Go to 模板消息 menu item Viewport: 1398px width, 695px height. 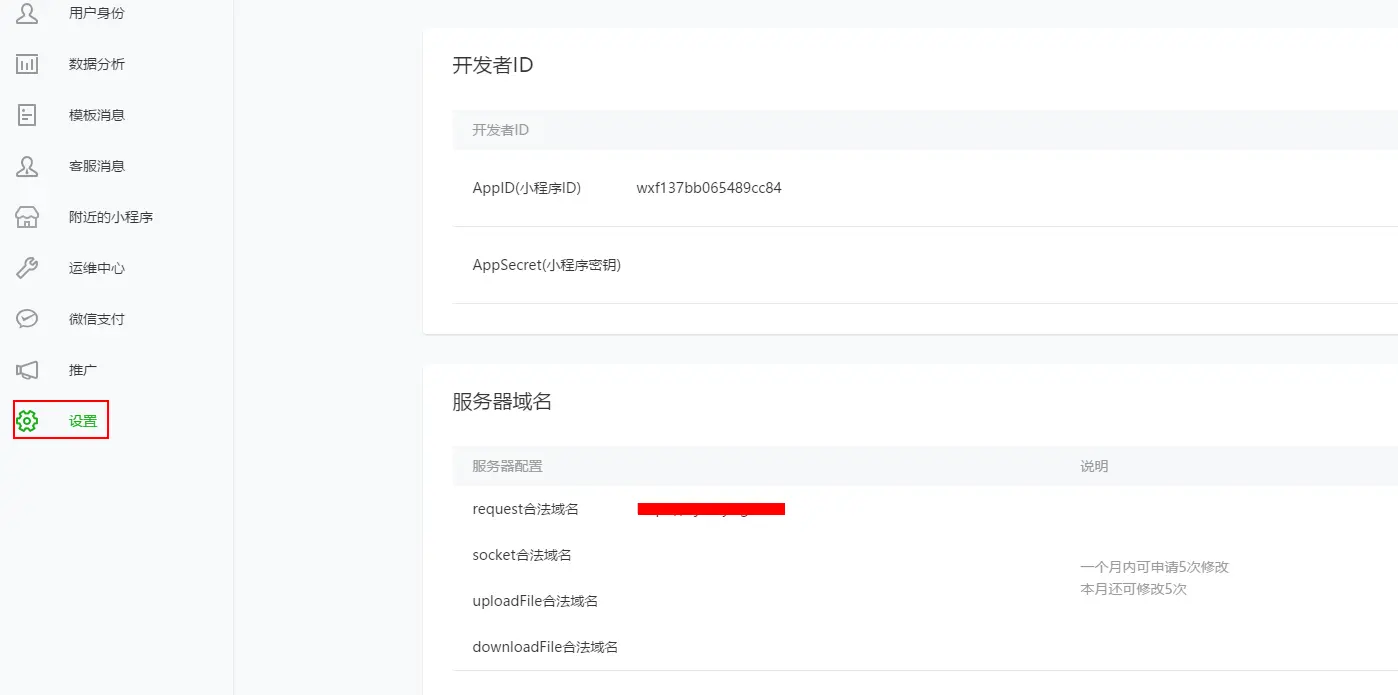[x=97, y=115]
